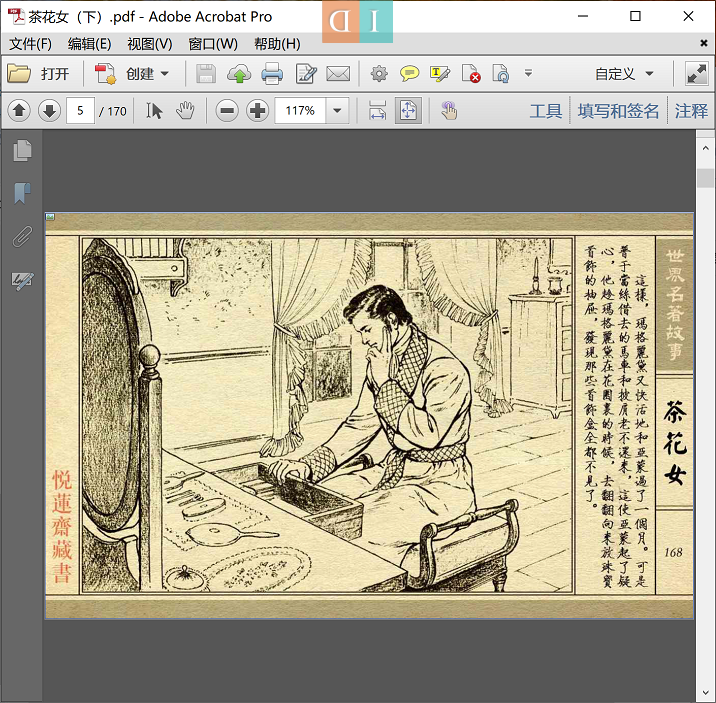This screenshot has width=716, height=703.
Task: Choose the Select text tool
Action: (154, 110)
